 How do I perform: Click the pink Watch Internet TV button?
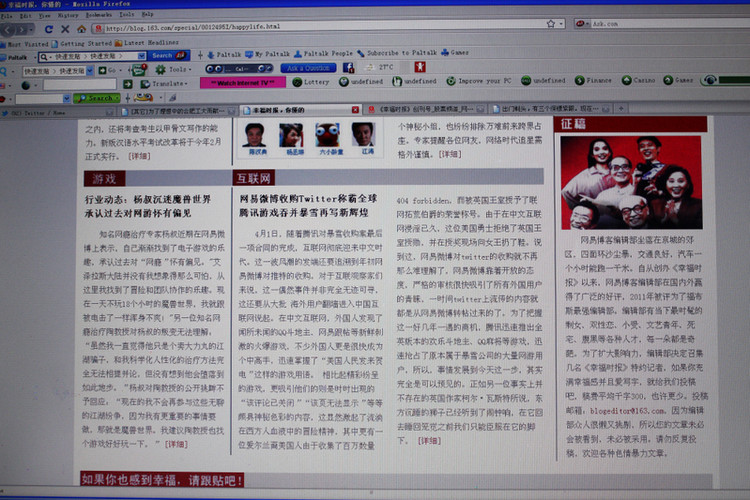(242, 82)
